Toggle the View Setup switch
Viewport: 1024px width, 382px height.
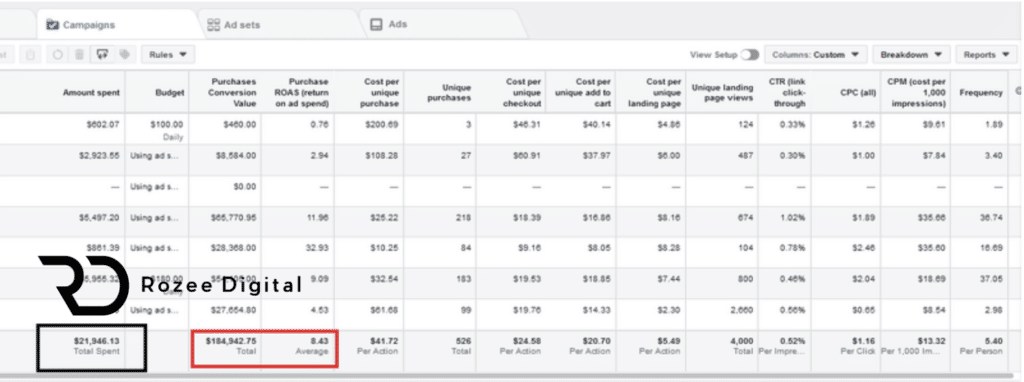click(750, 55)
